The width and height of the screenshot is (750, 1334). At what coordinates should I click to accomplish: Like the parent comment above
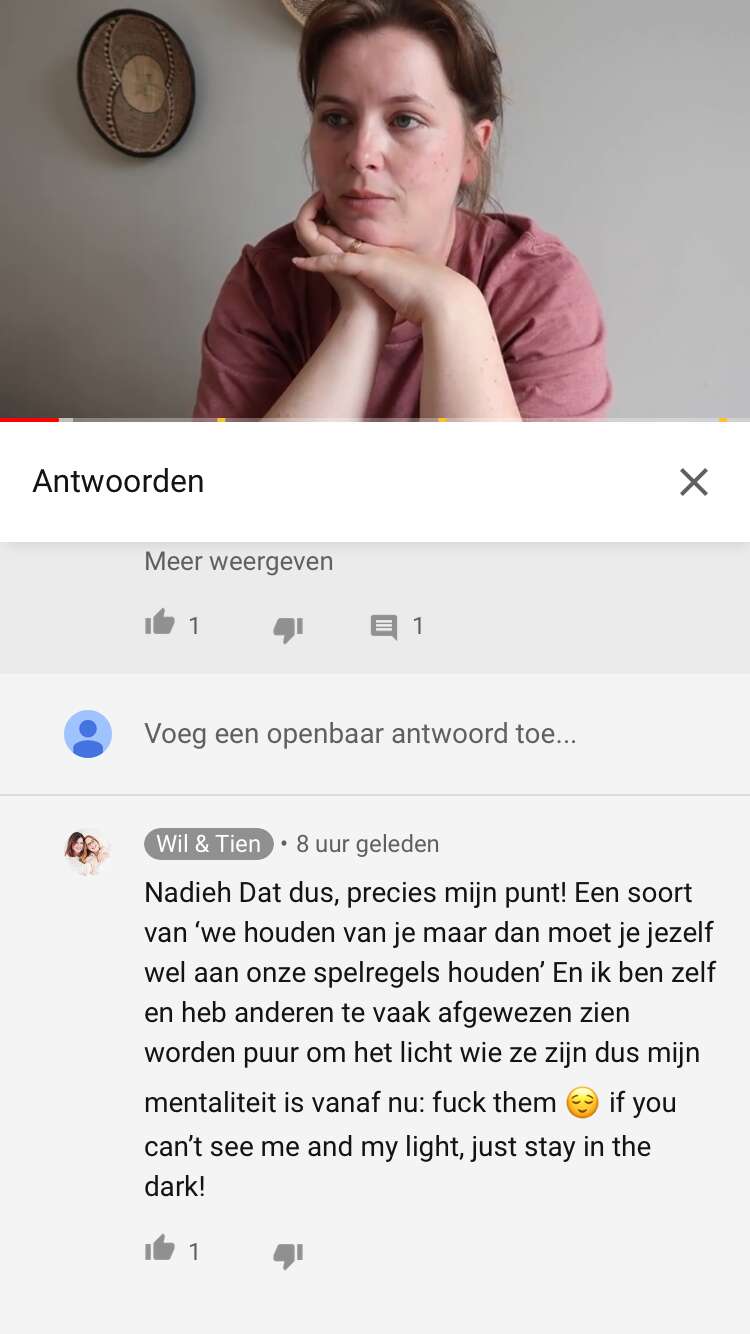pos(160,624)
